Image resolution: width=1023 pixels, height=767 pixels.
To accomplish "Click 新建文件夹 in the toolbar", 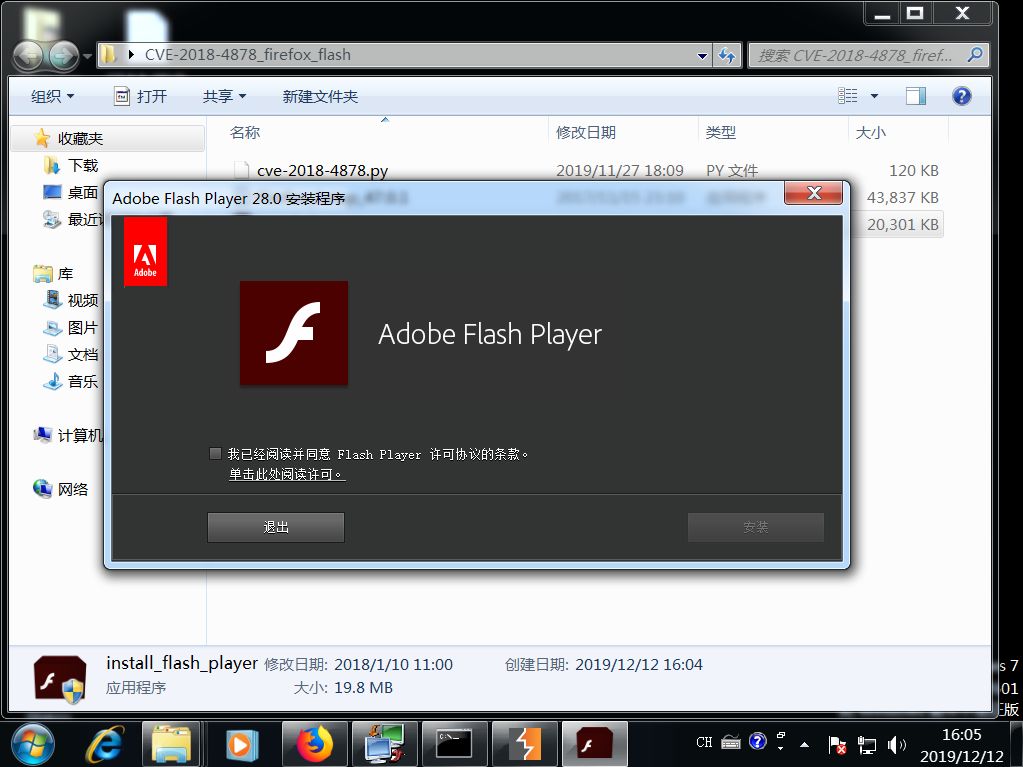I will [x=320, y=97].
